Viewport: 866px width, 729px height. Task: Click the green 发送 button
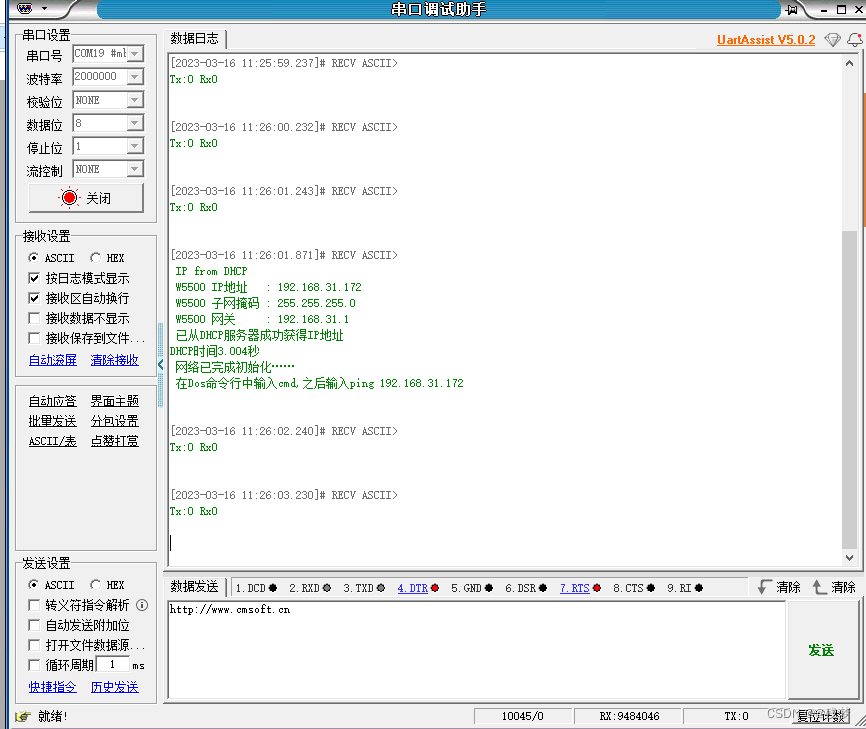point(821,650)
